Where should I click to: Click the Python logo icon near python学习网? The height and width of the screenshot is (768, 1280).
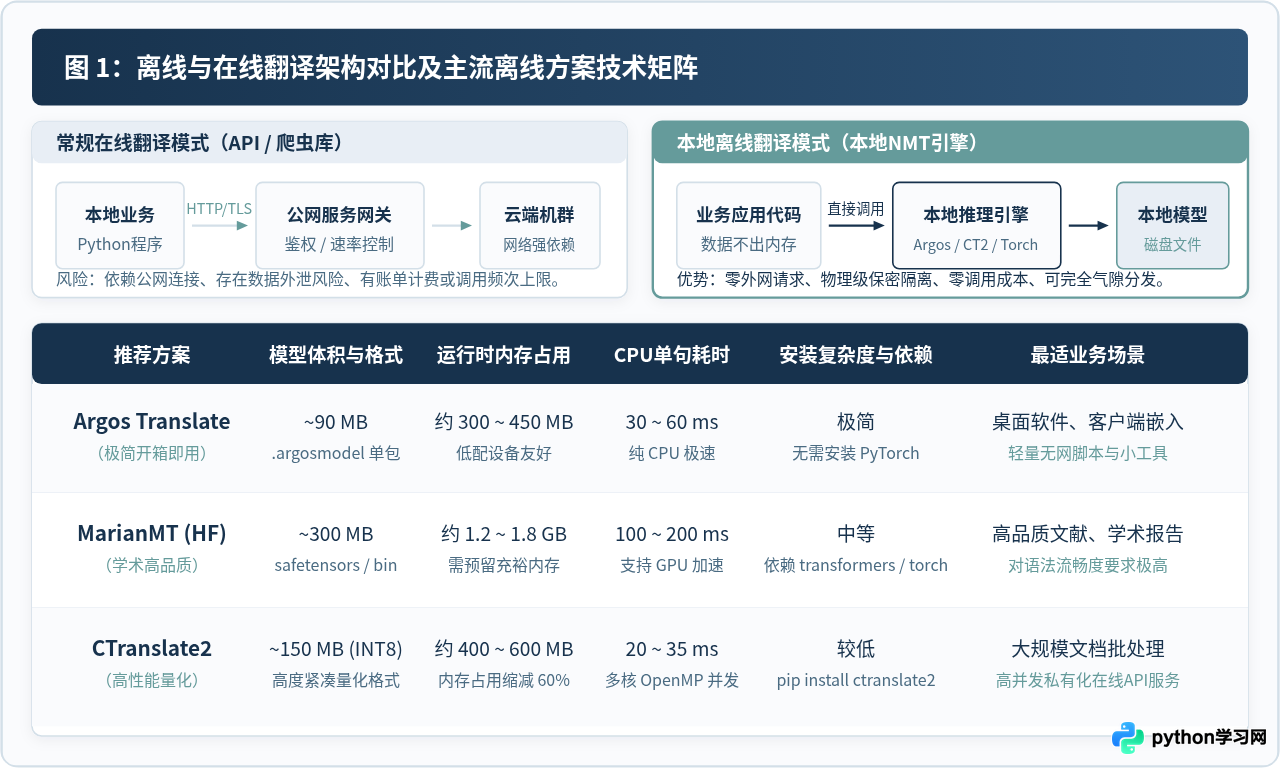[1128, 738]
